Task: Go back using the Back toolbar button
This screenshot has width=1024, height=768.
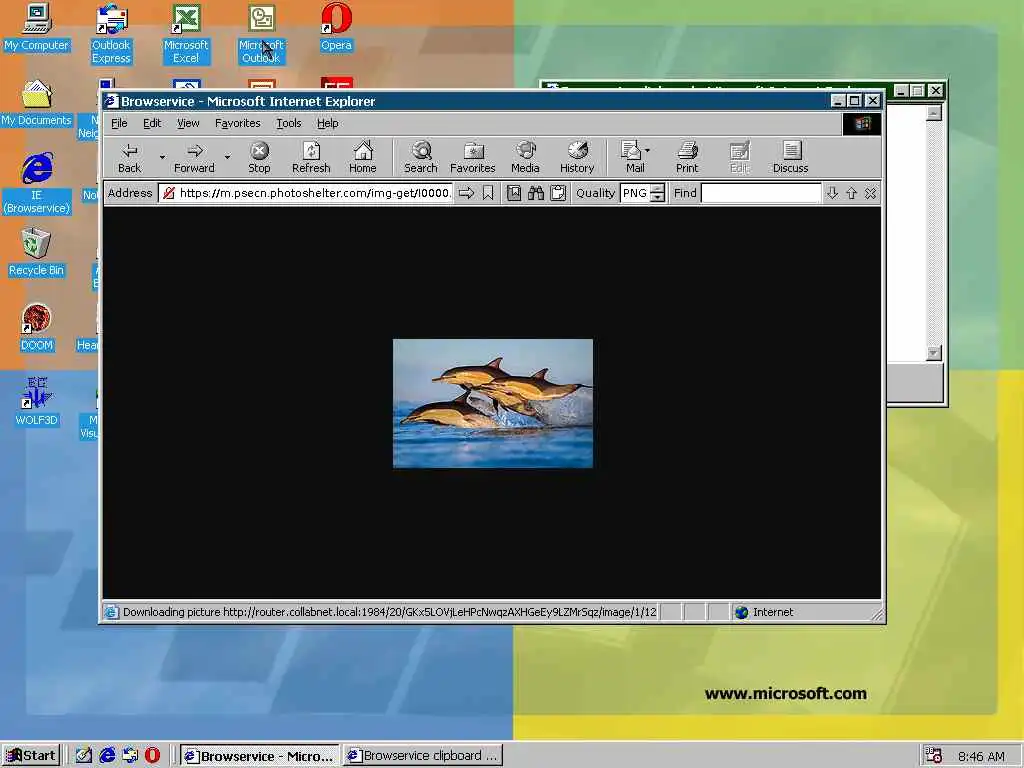Action: pyautogui.click(x=129, y=157)
